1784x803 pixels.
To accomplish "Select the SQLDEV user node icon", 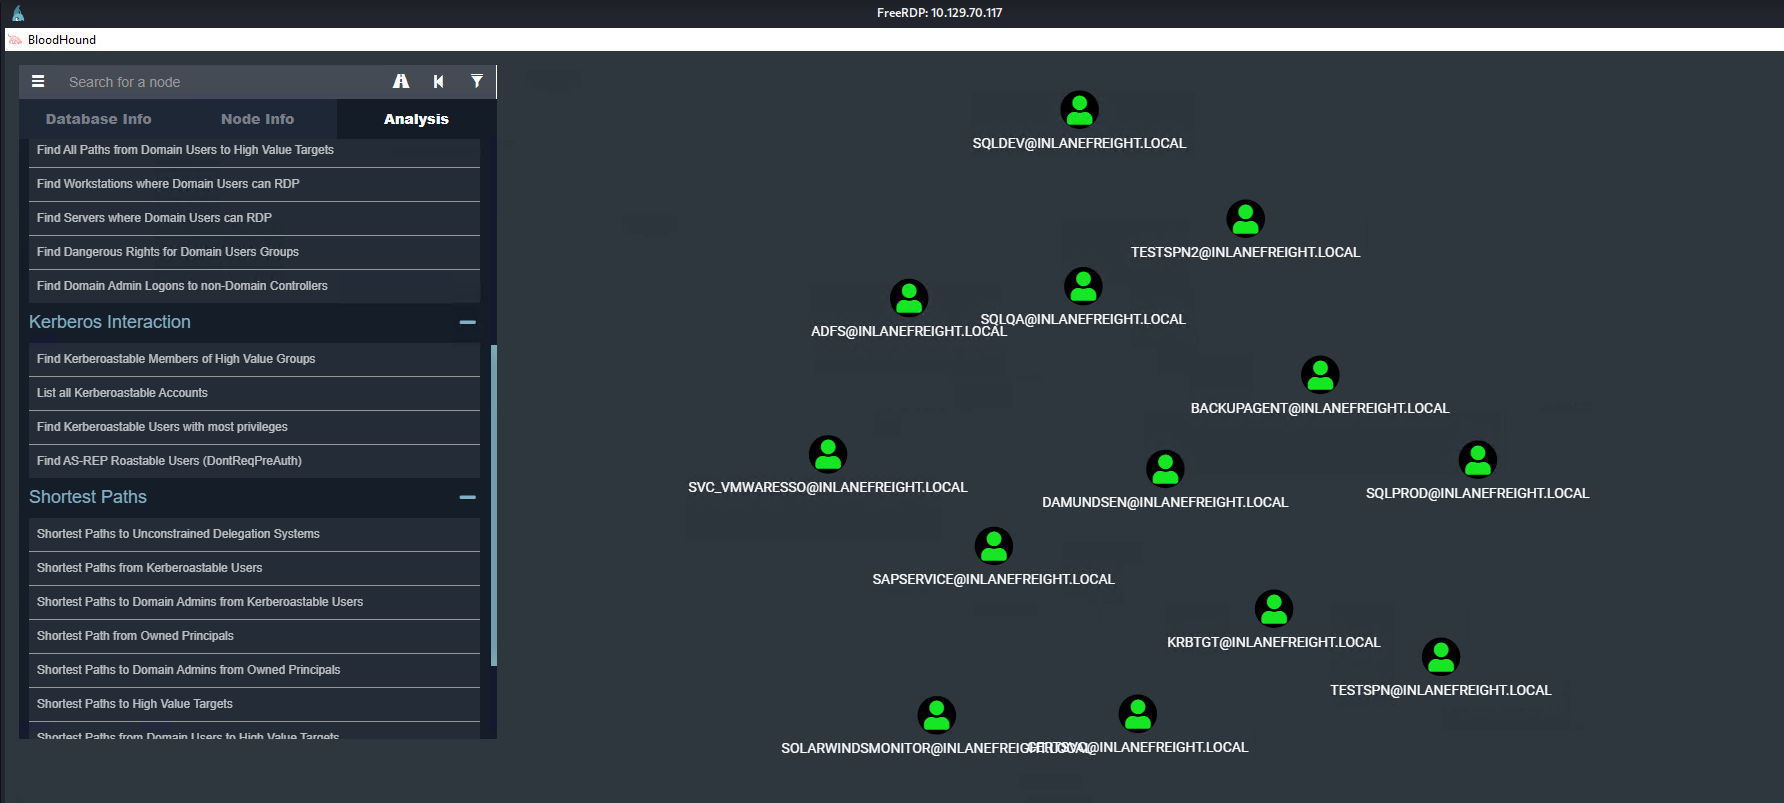I will [1079, 110].
